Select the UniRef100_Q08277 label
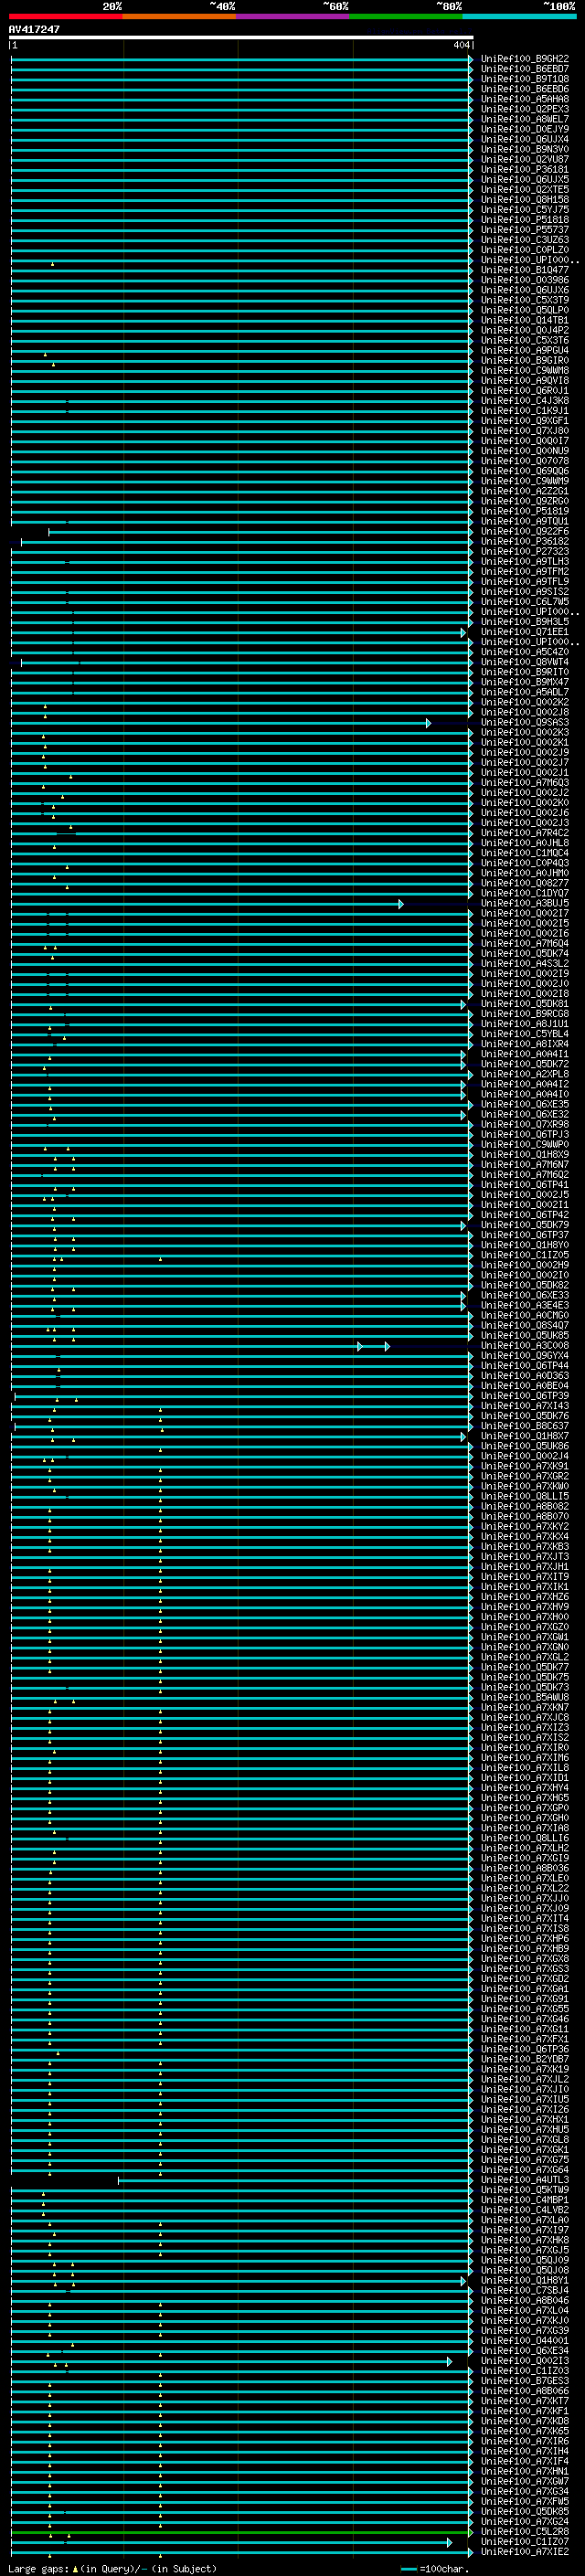This screenshot has width=585, height=2576. click(525, 883)
